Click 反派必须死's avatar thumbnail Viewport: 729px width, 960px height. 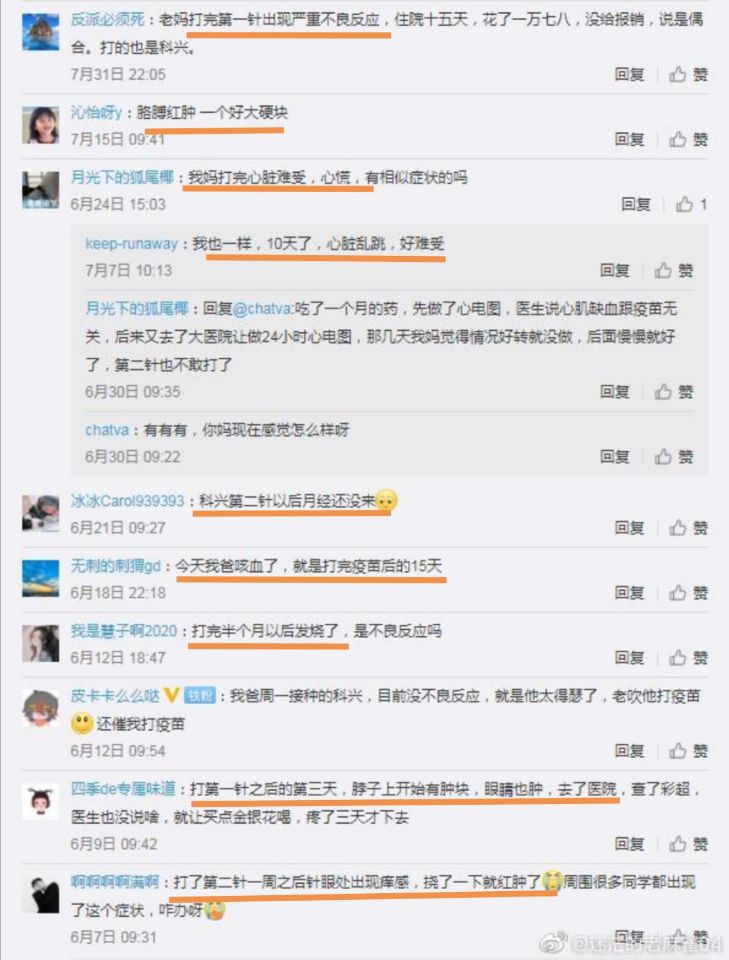[x=40, y=31]
